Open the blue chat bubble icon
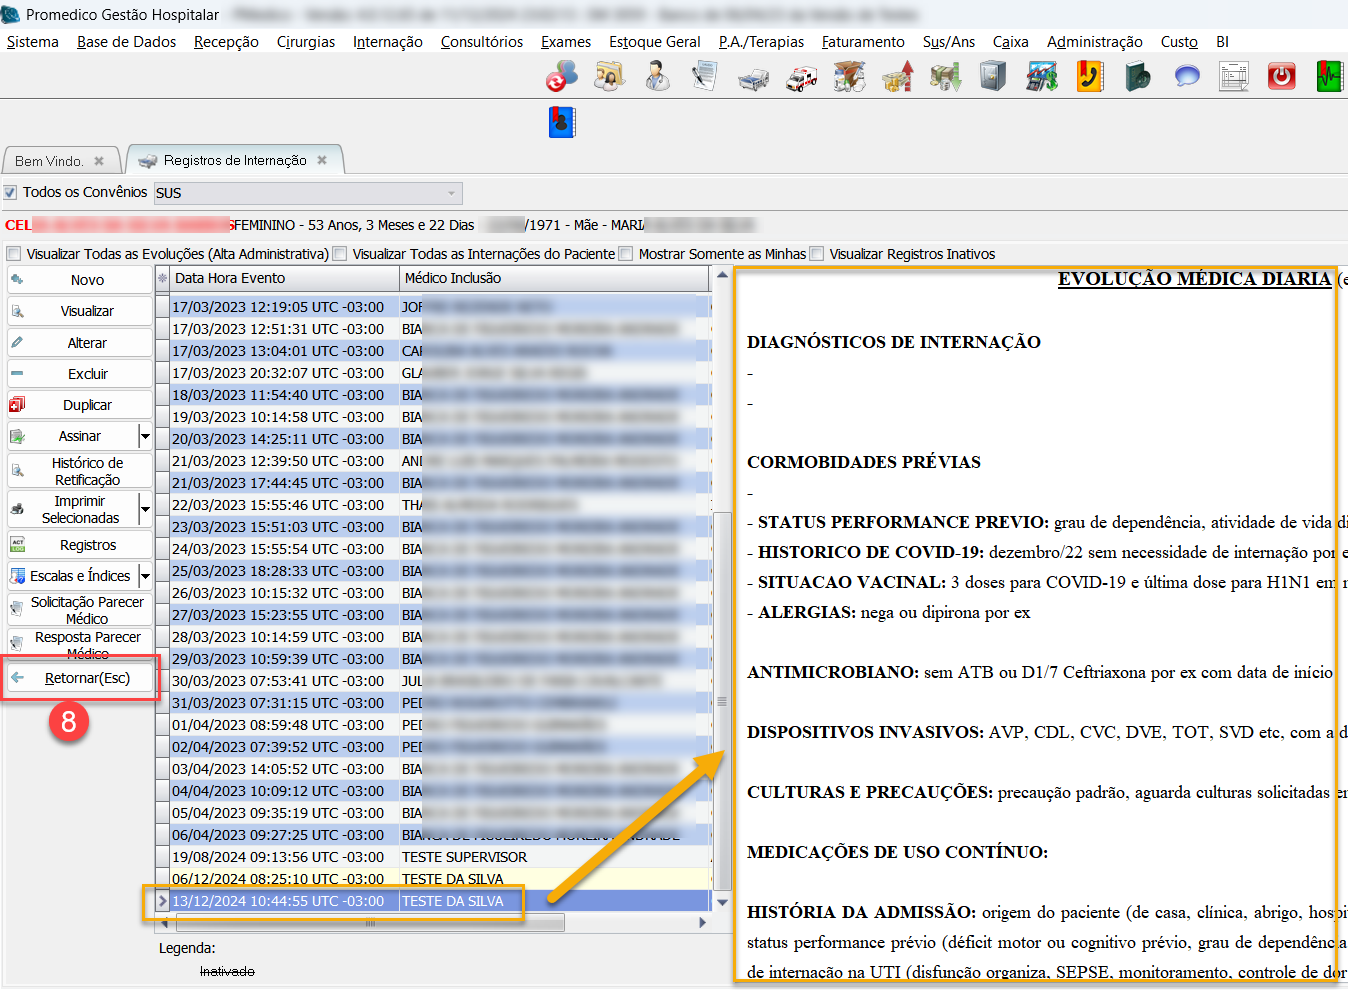Image resolution: width=1348 pixels, height=990 pixels. click(1186, 77)
